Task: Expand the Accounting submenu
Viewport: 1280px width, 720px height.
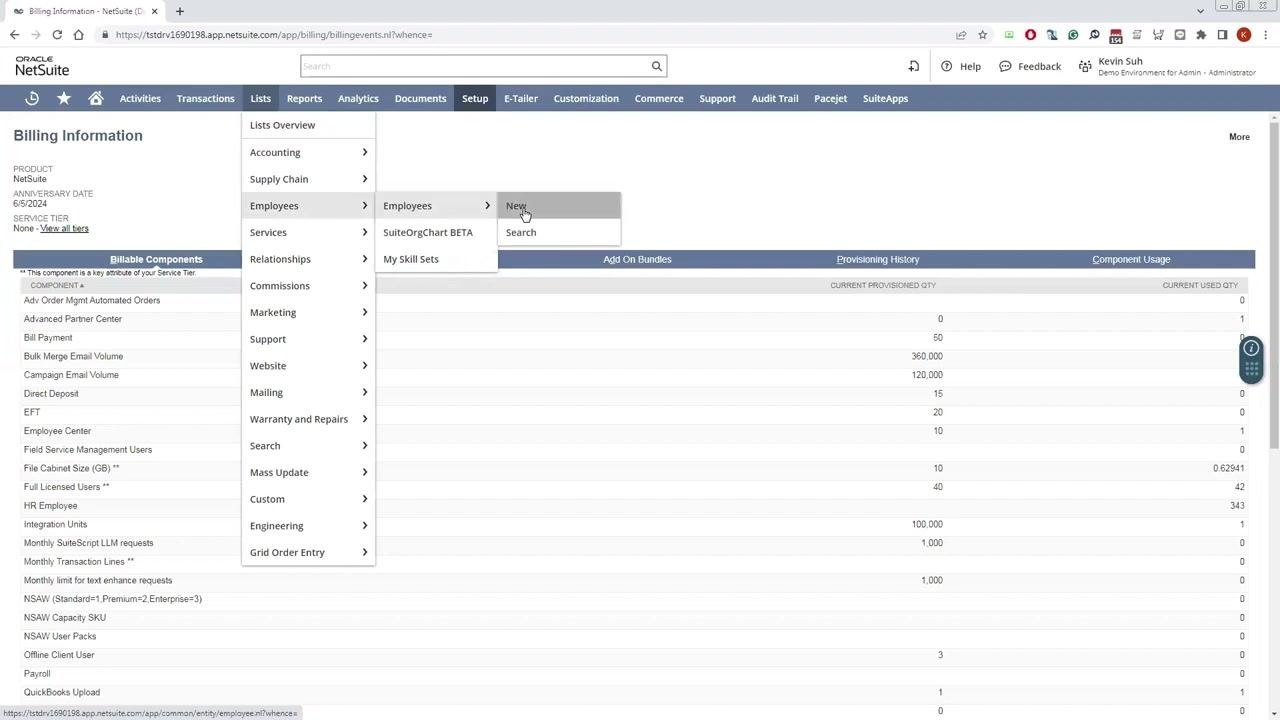Action: tap(308, 152)
